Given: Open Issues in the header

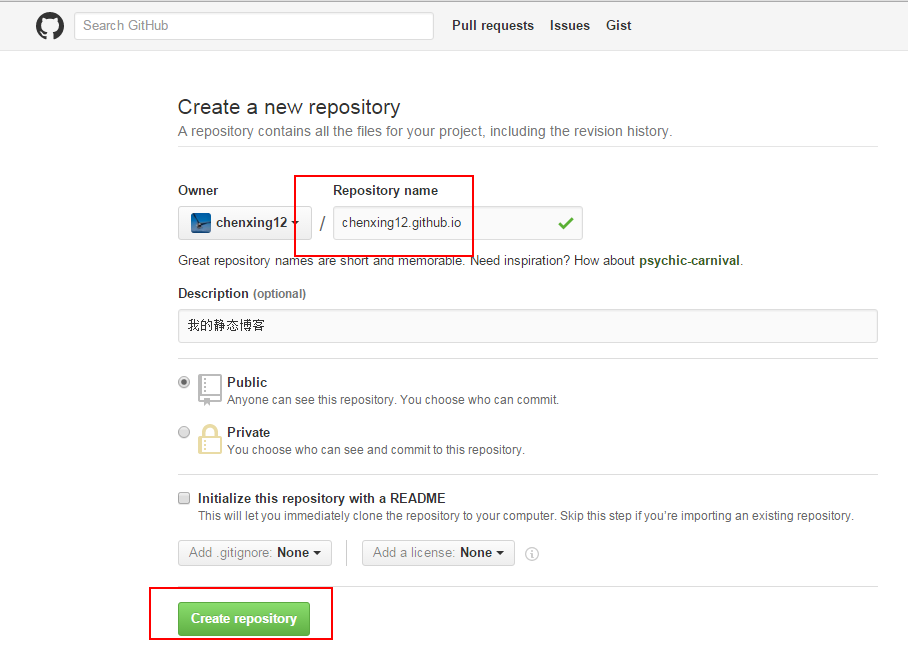Looking at the screenshot, I should pos(570,25).
